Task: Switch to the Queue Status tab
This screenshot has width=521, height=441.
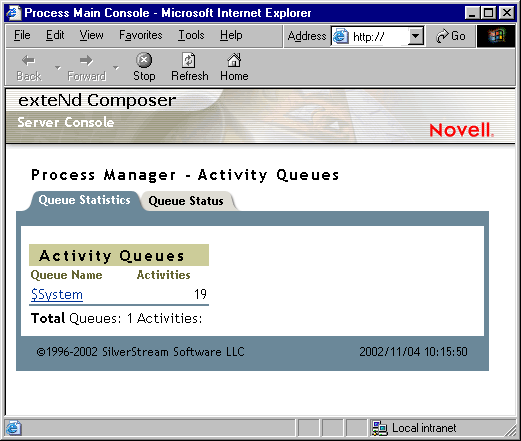Action: [x=186, y=201]
